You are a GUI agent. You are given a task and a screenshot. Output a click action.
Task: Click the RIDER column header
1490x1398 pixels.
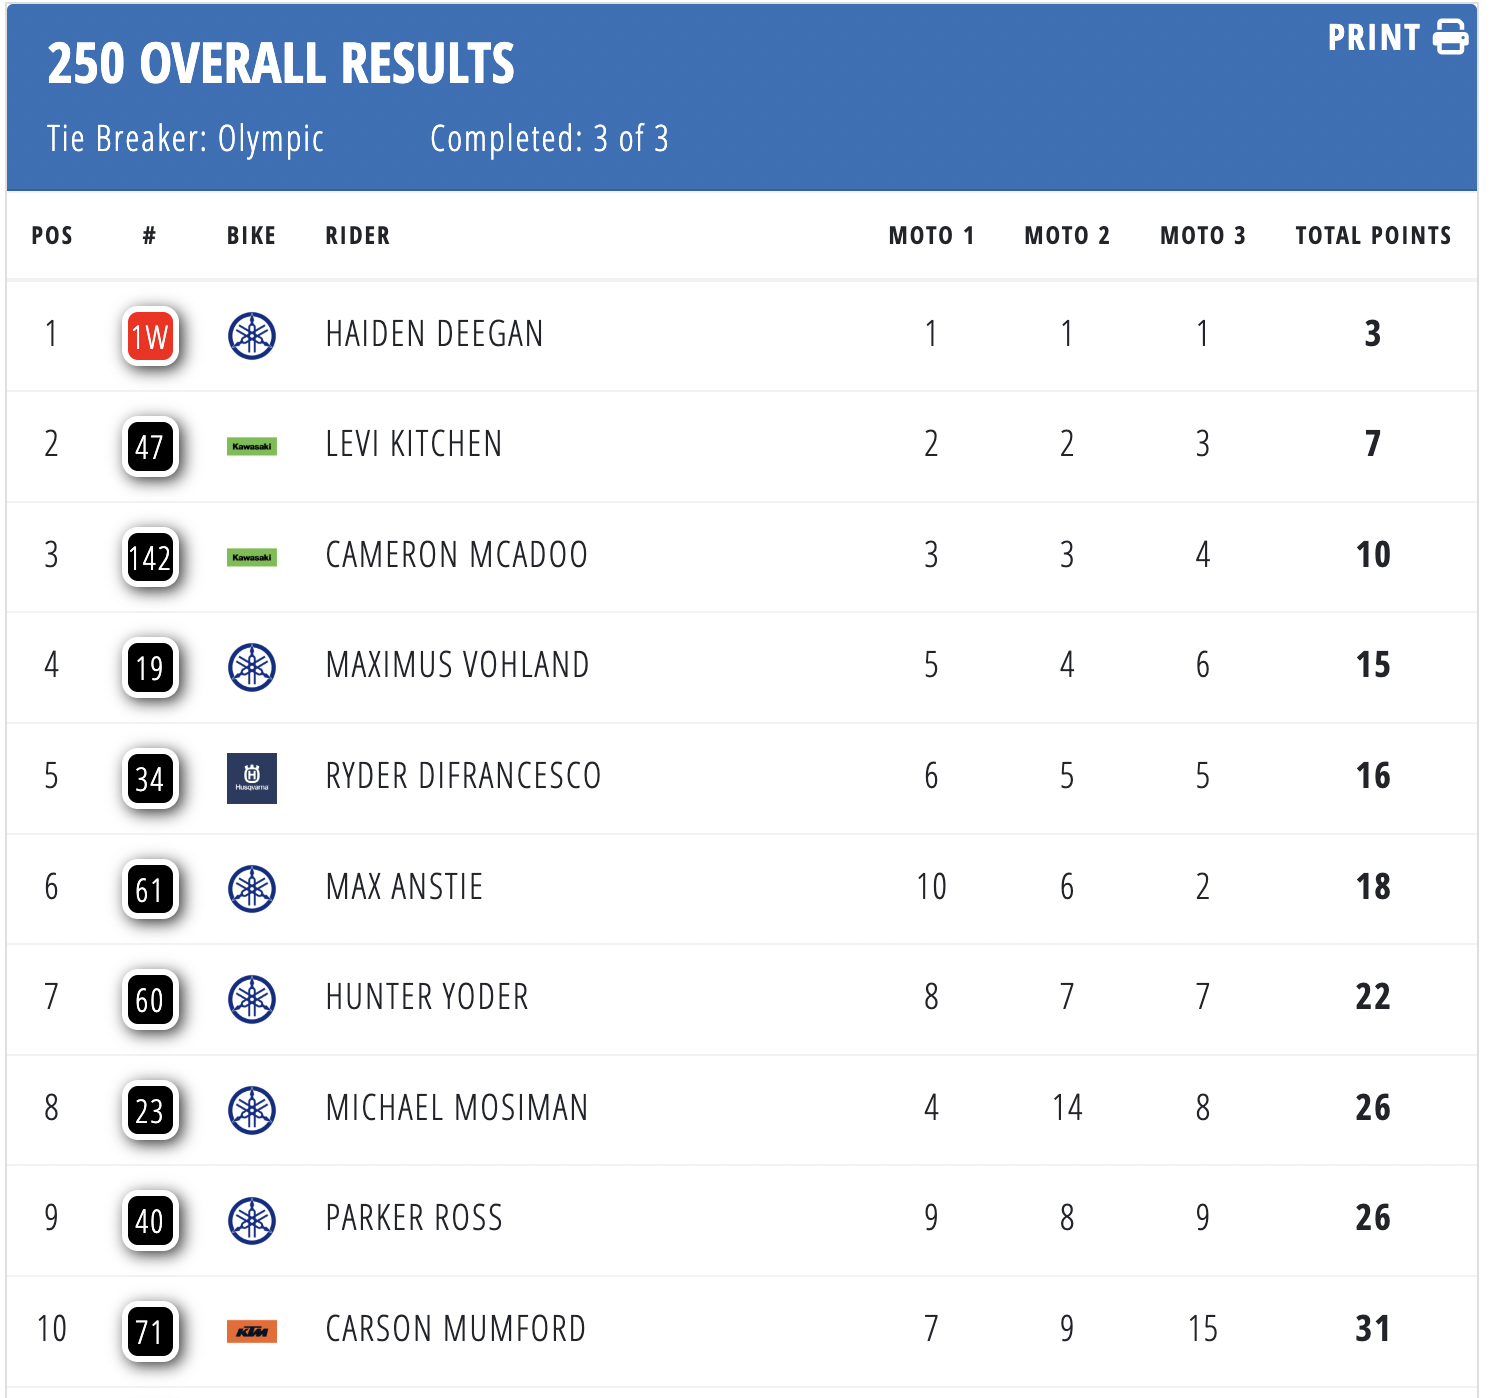point(358,236)
